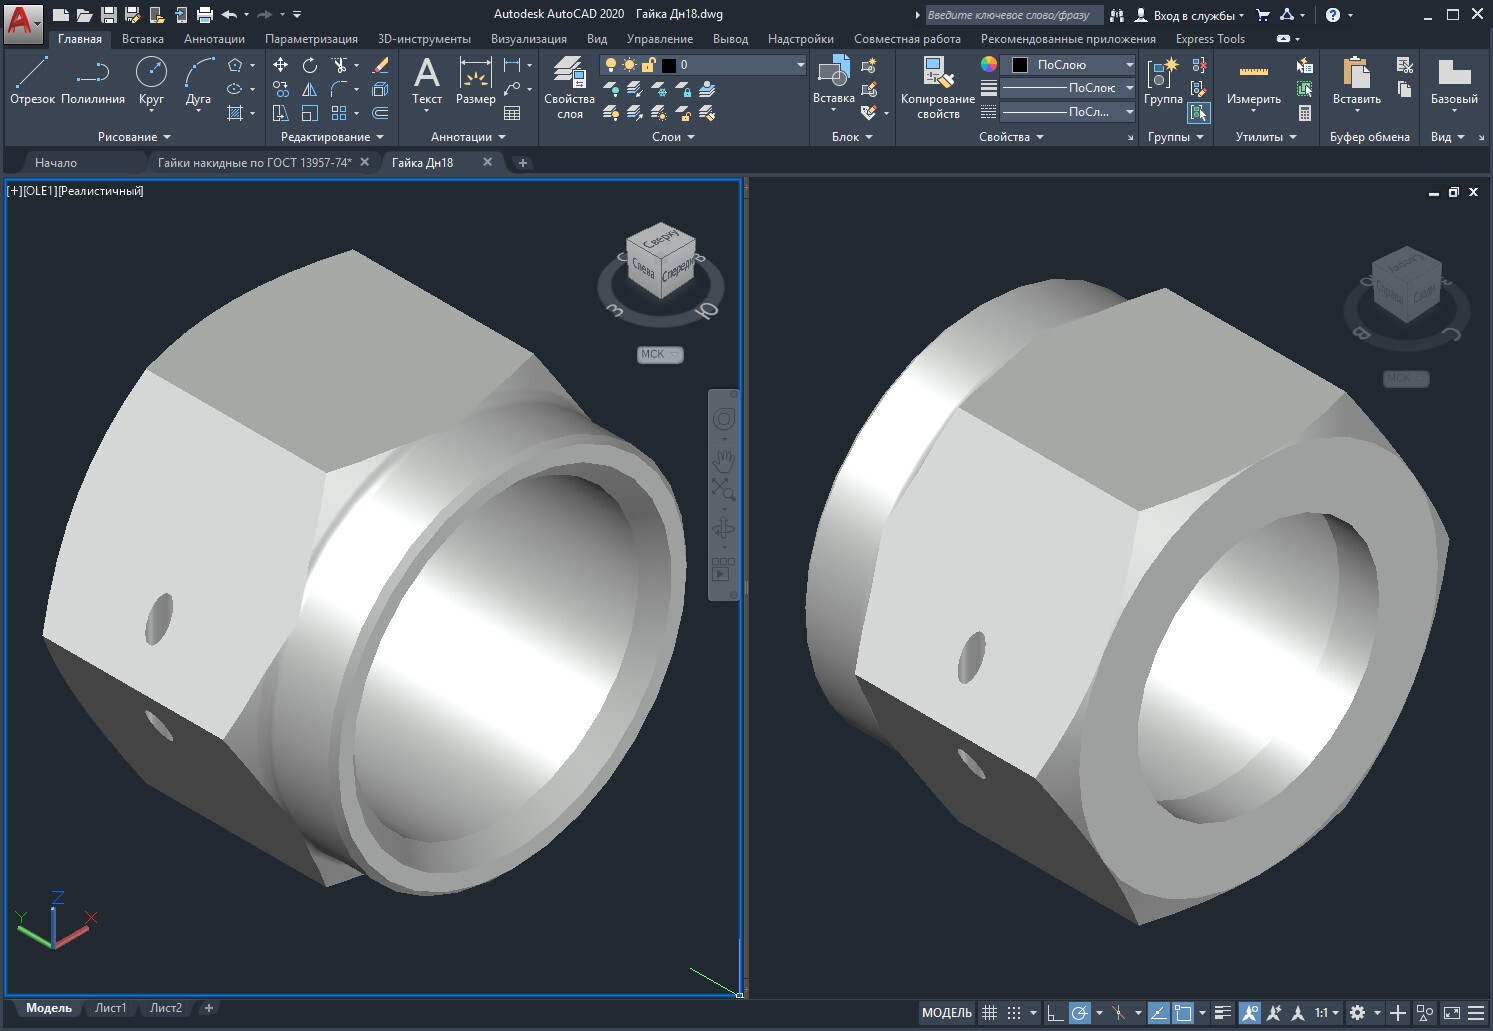Click the Размер dimension tool
The image size is (1493, 1031).
(x=475, y=80)
